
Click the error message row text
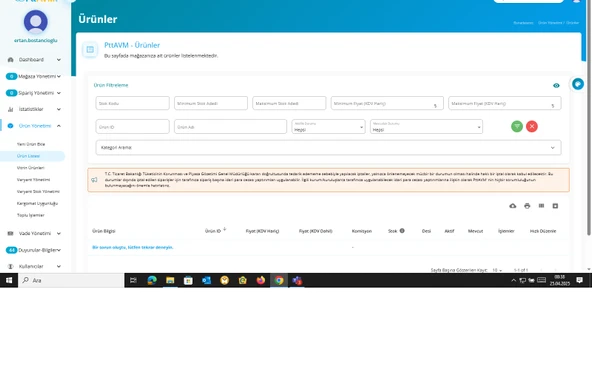click(133, 247)
